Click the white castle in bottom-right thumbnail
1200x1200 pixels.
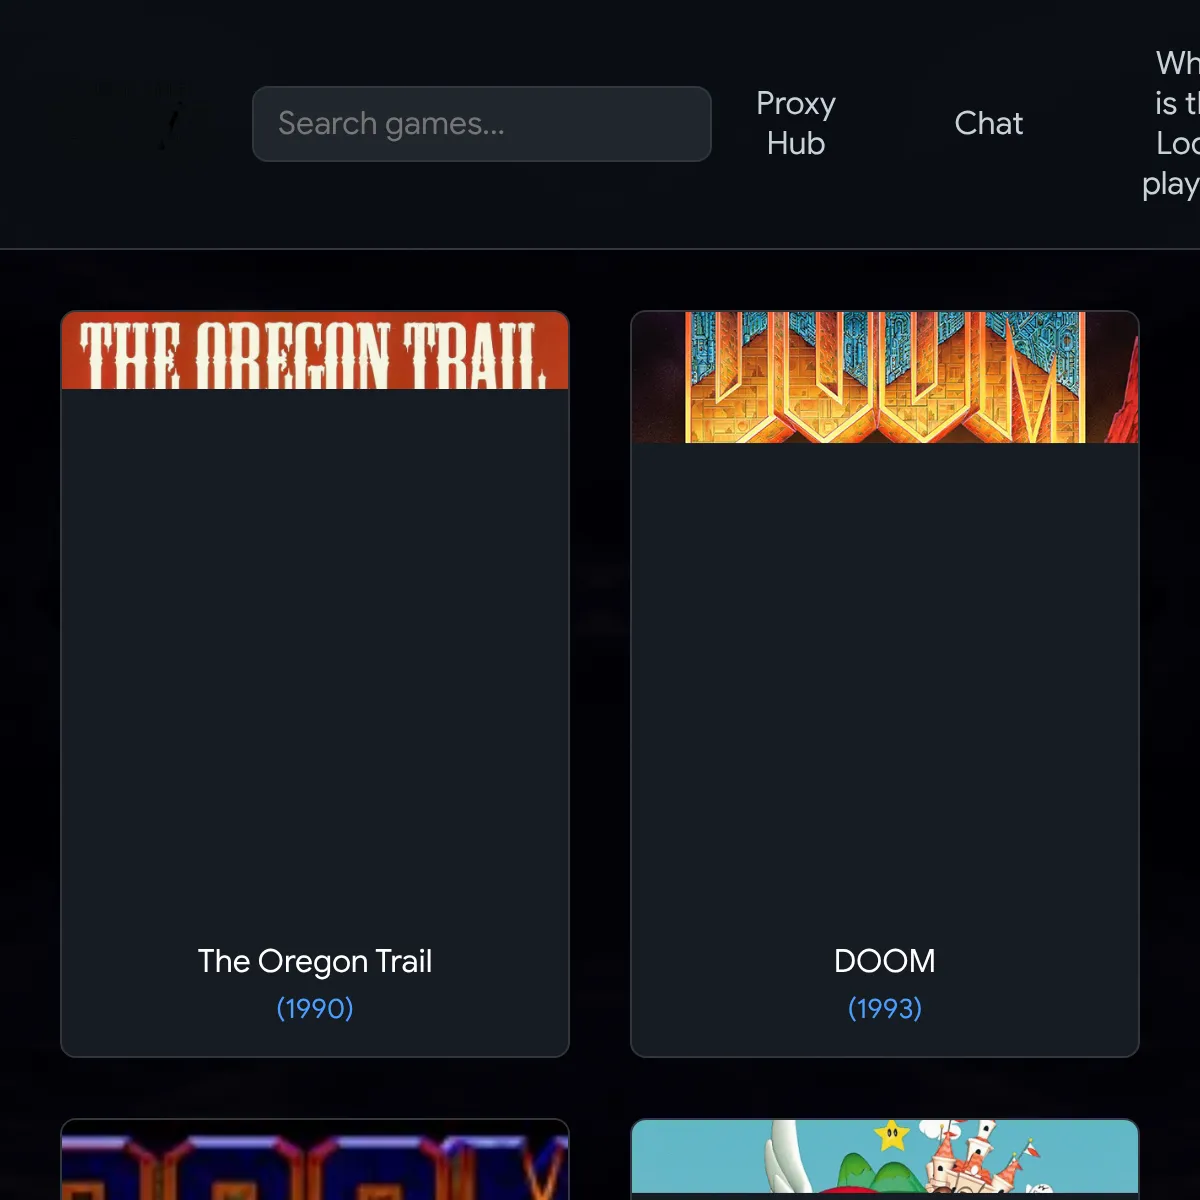pos(965,1158)
